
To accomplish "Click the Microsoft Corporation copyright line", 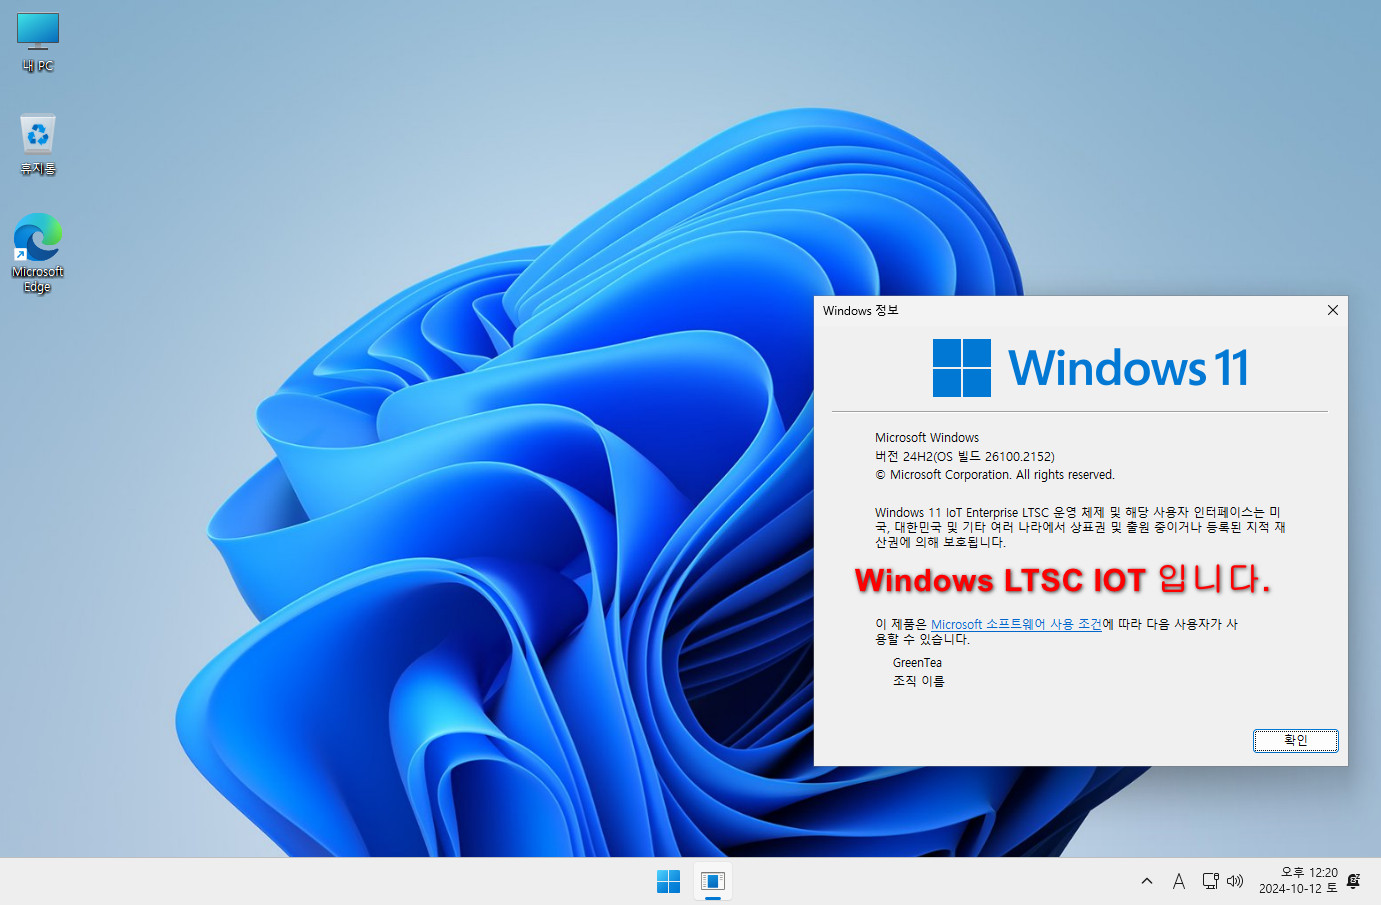I will pyautogui.click(x=995, y=475).
